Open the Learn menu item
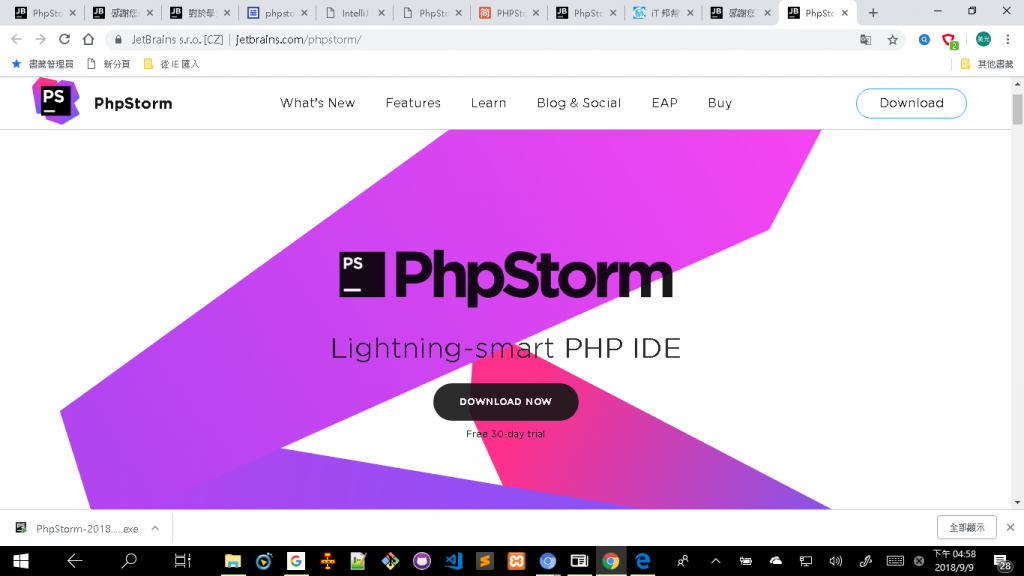 click(x=488, y=103)
